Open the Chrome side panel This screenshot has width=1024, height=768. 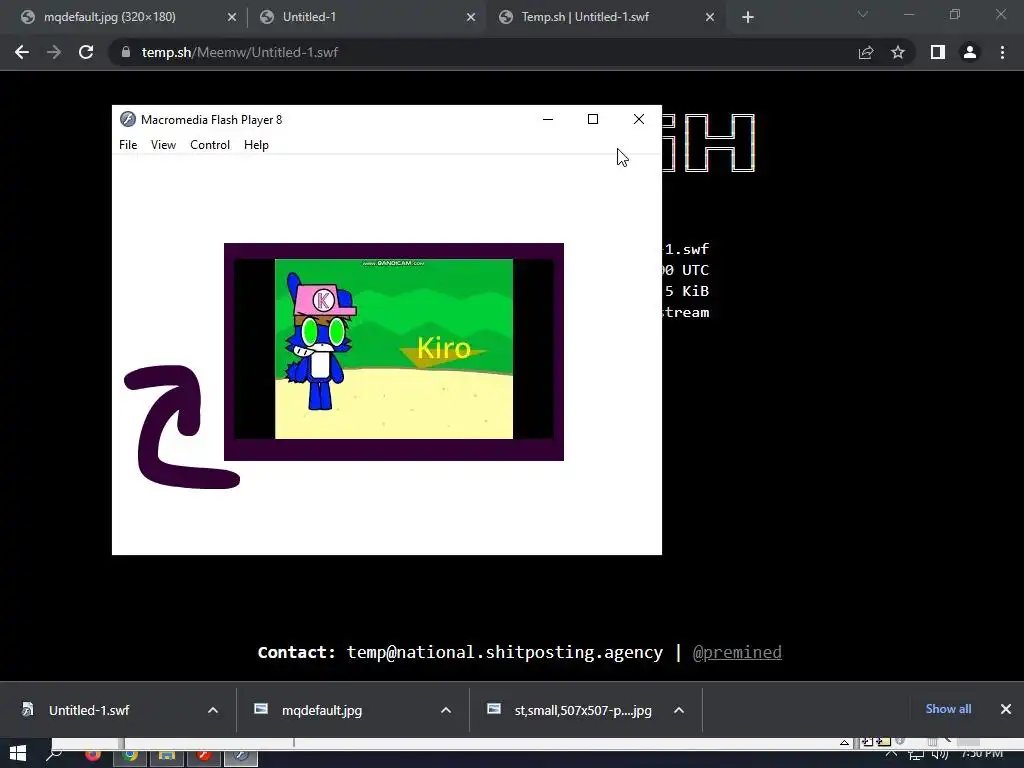tap(938, 52)
